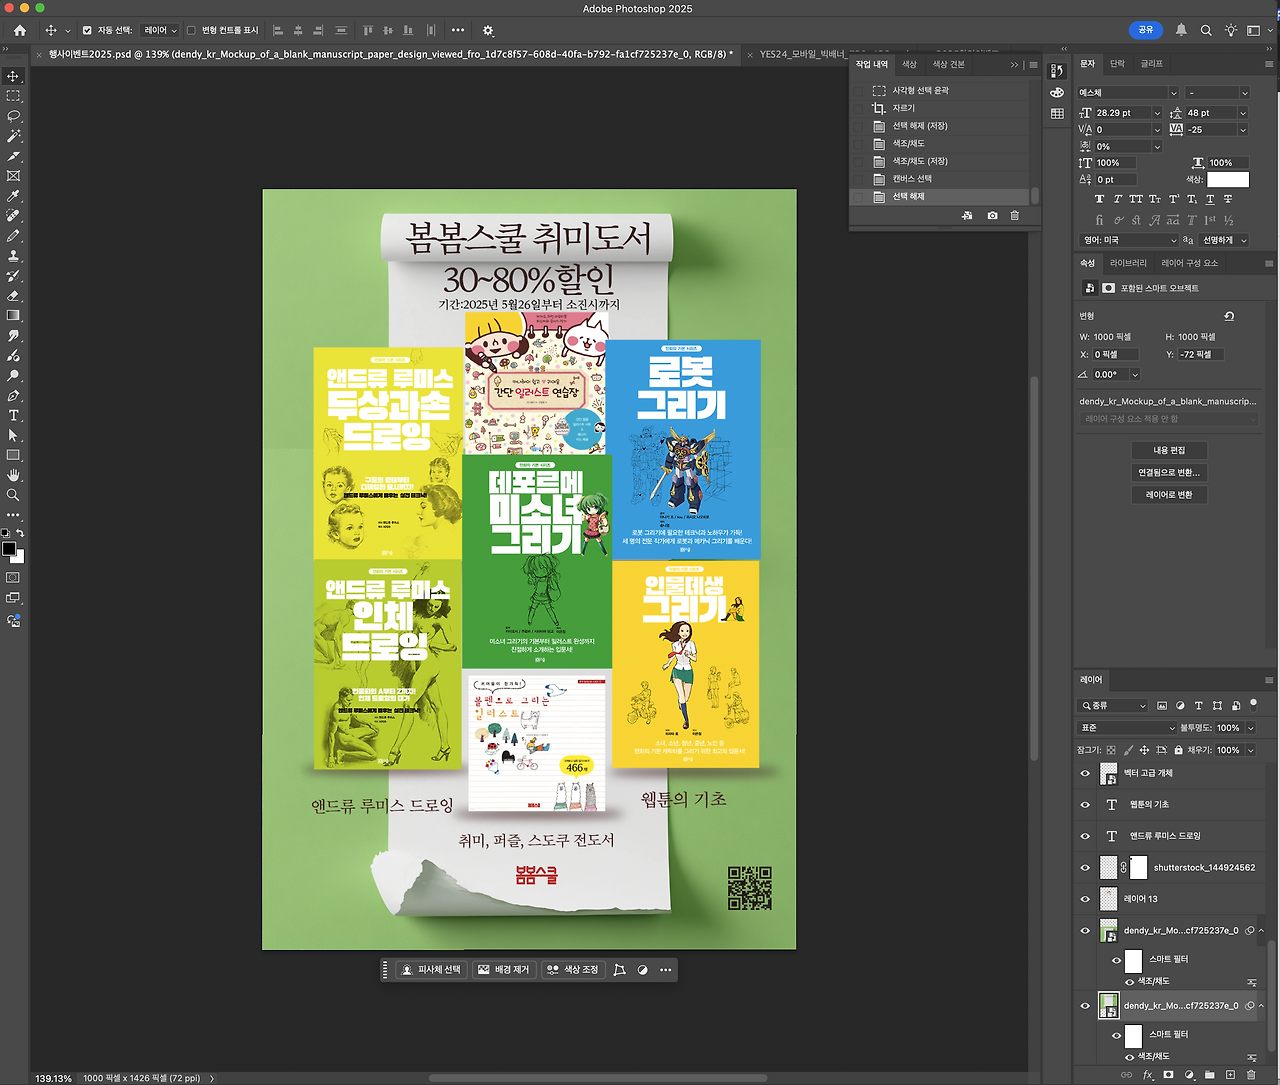Click the search icon in top bar
This screenshot has width=1280, height=1085.
[1206, 30]
